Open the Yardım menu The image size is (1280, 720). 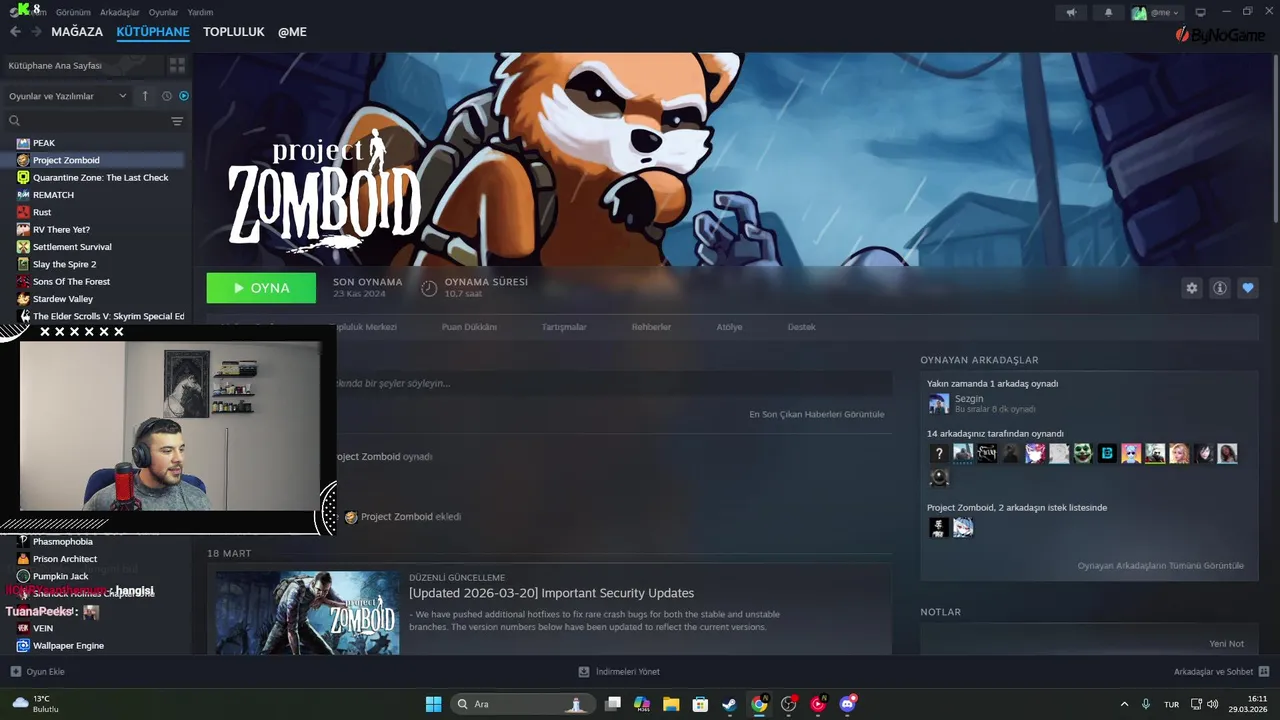click(200, 12)
